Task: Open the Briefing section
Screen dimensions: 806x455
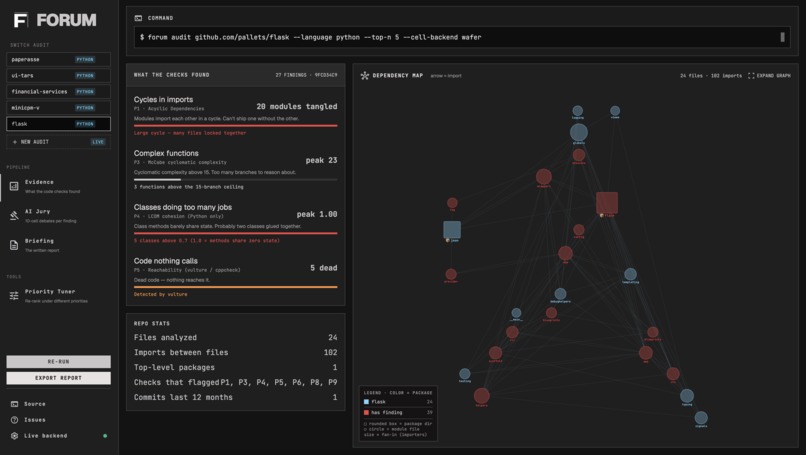Action: click(x=59, y=245)
